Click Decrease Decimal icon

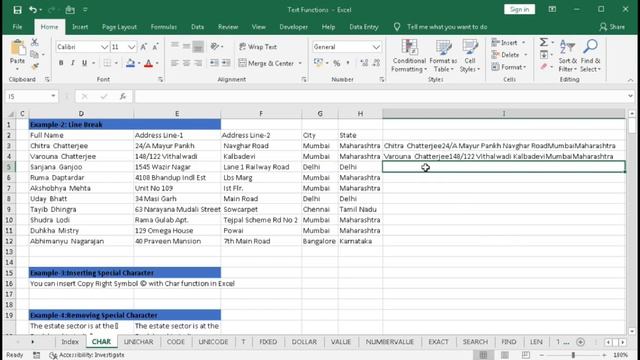tap(376, 63)
